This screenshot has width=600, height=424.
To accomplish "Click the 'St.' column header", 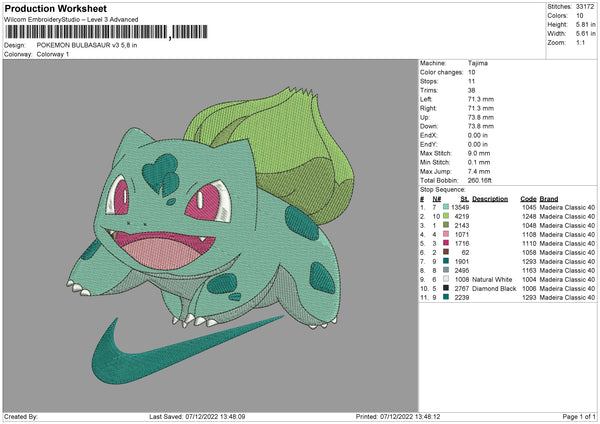I will tap(465, 199).
